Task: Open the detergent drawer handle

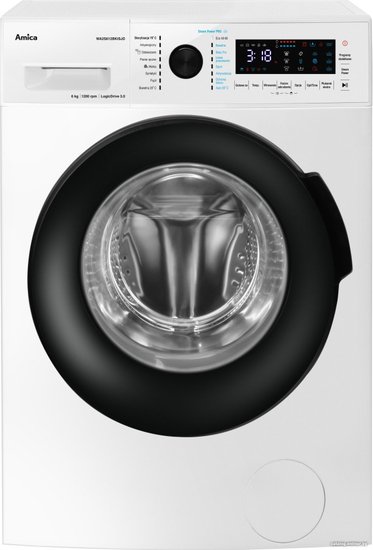Action: 67,78
